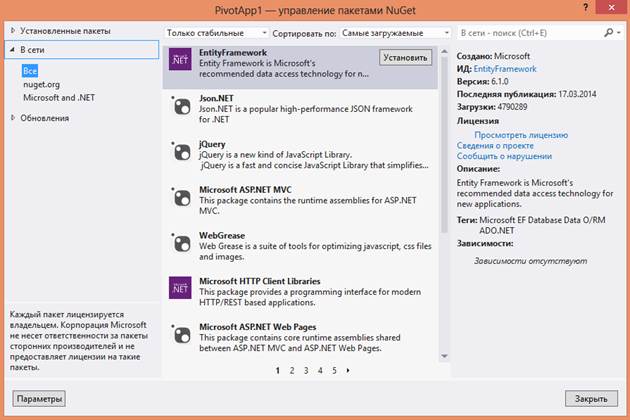This screenshot has width=630, height=420.
Task: Click Зависимости отсутствуют text
Action: tap(530, 261)
